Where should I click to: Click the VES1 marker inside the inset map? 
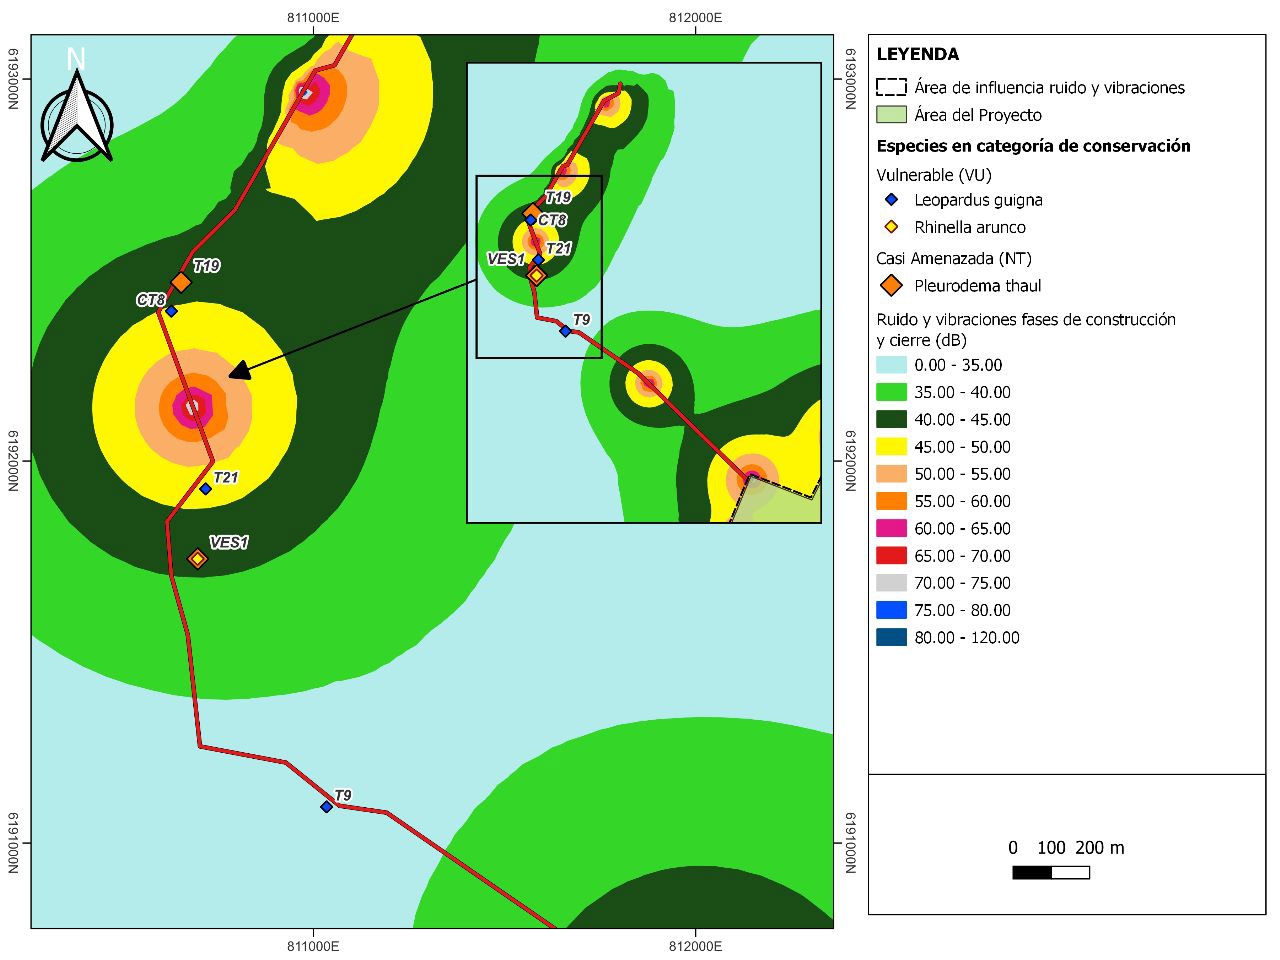coord(536,275)
